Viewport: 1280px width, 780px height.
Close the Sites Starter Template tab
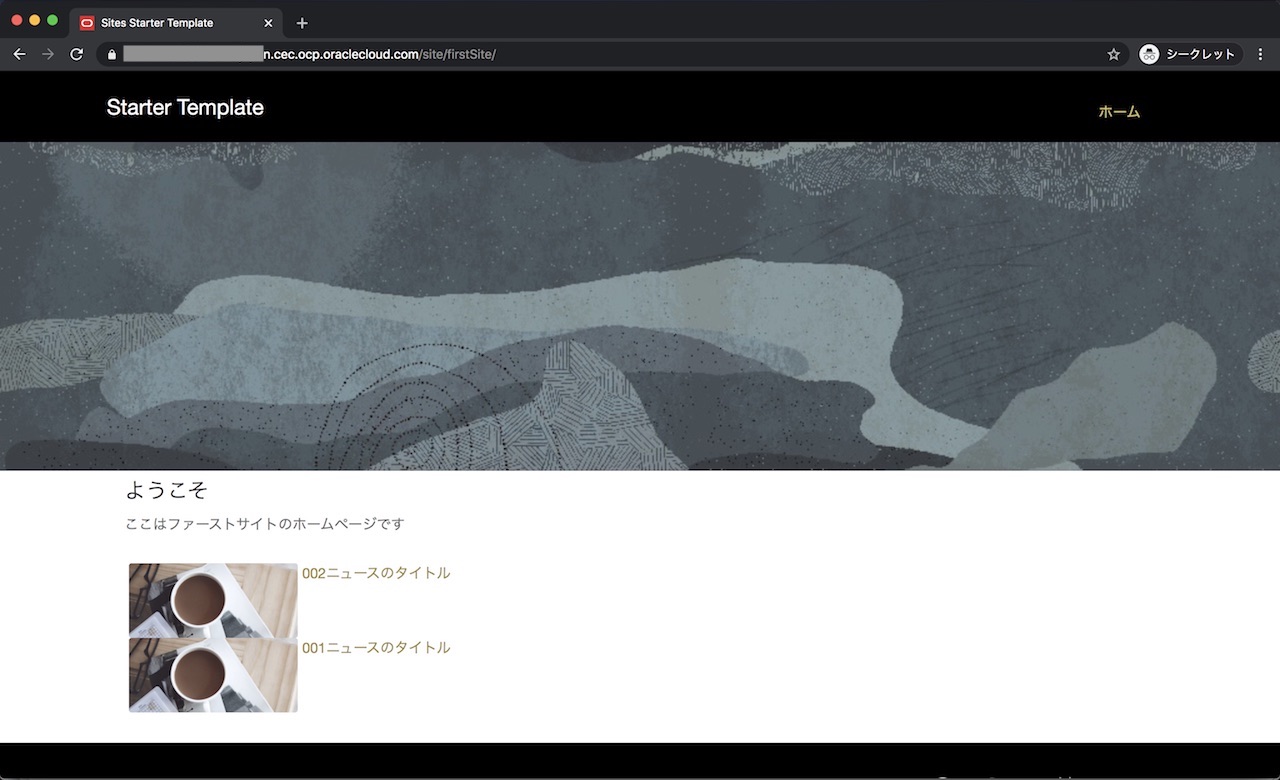pyautogui.click(x=268, y=23)
